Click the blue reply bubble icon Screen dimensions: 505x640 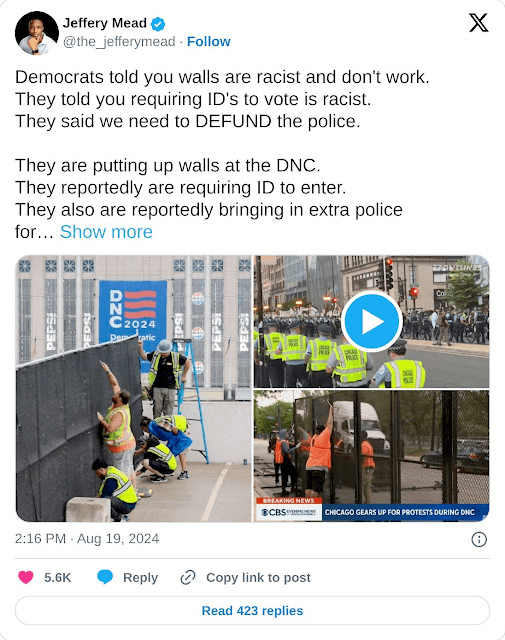105,577
